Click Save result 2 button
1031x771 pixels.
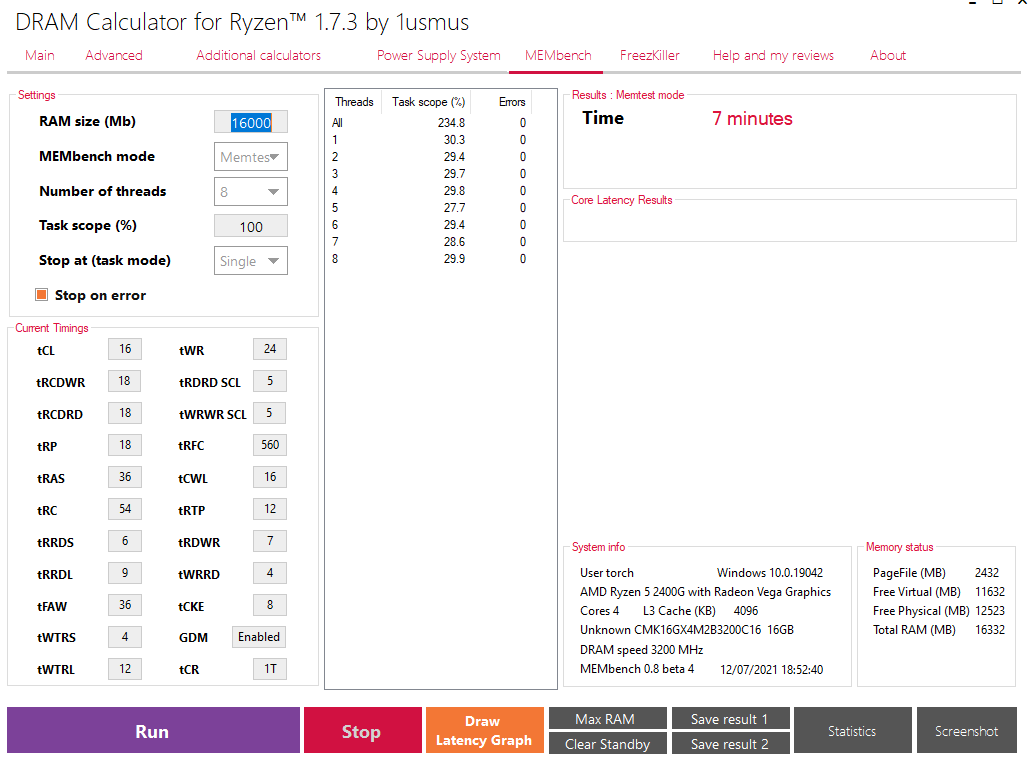(x=731, y=743)
